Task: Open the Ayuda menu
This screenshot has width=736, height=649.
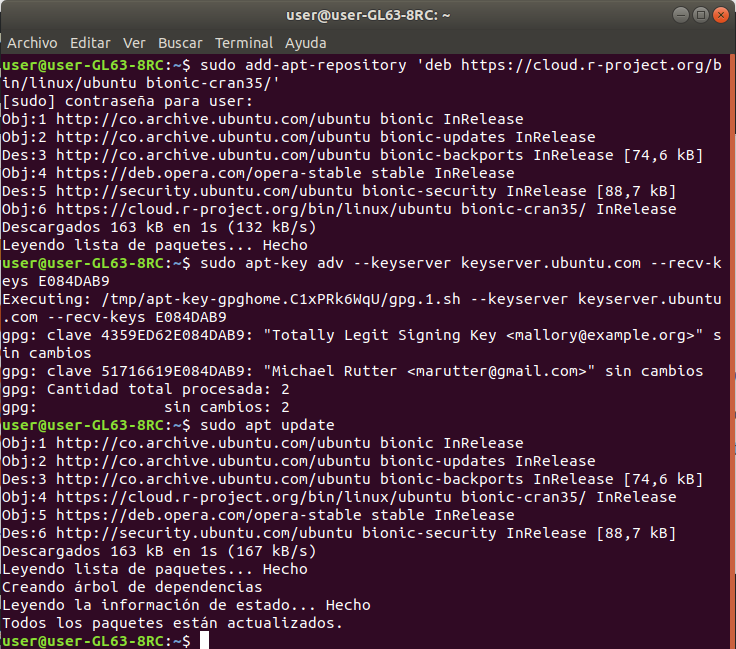Action: 306,43
